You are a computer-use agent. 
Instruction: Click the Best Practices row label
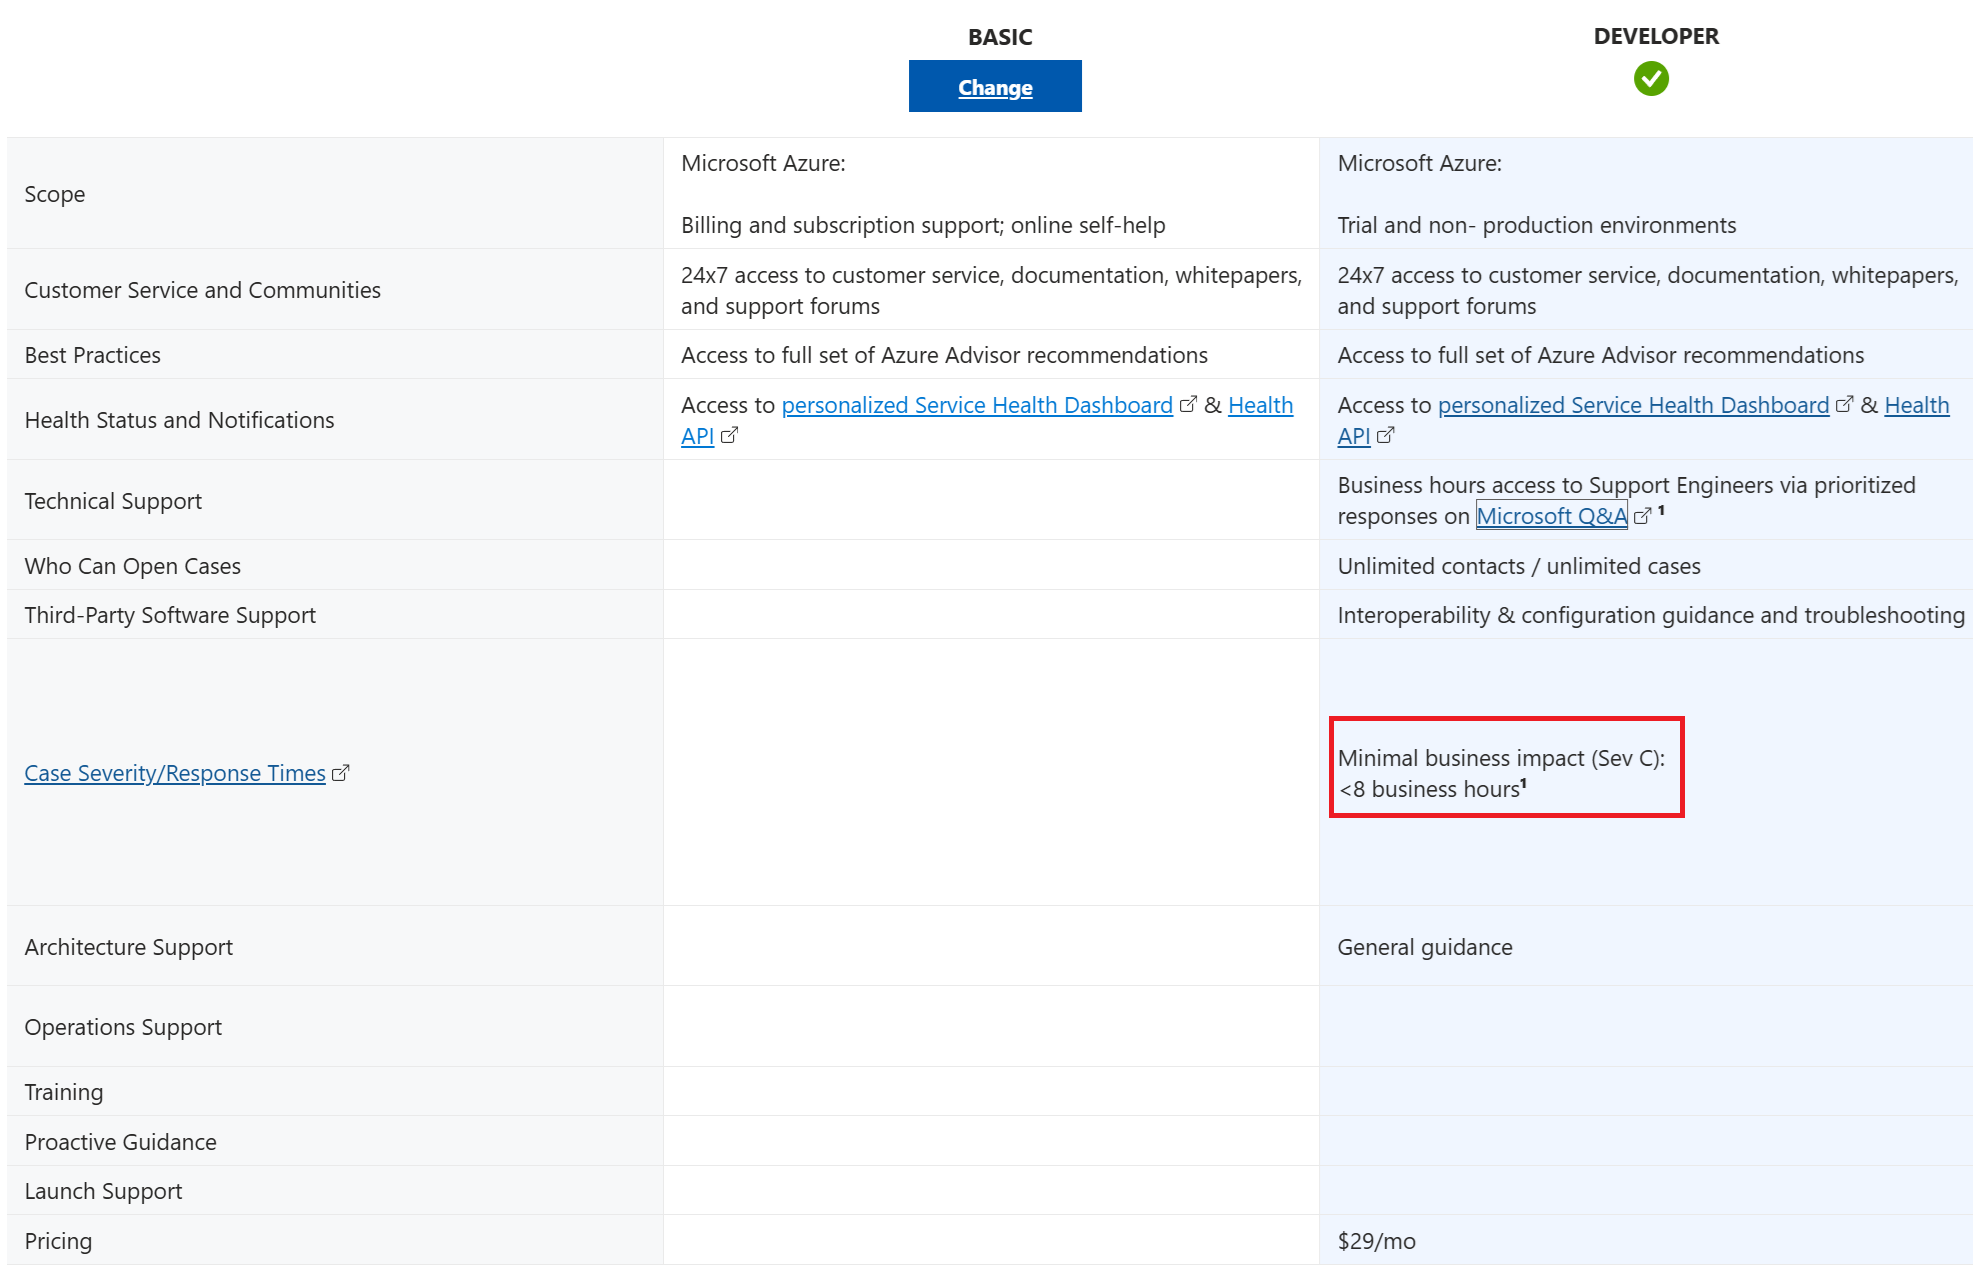tap(93, 355)
